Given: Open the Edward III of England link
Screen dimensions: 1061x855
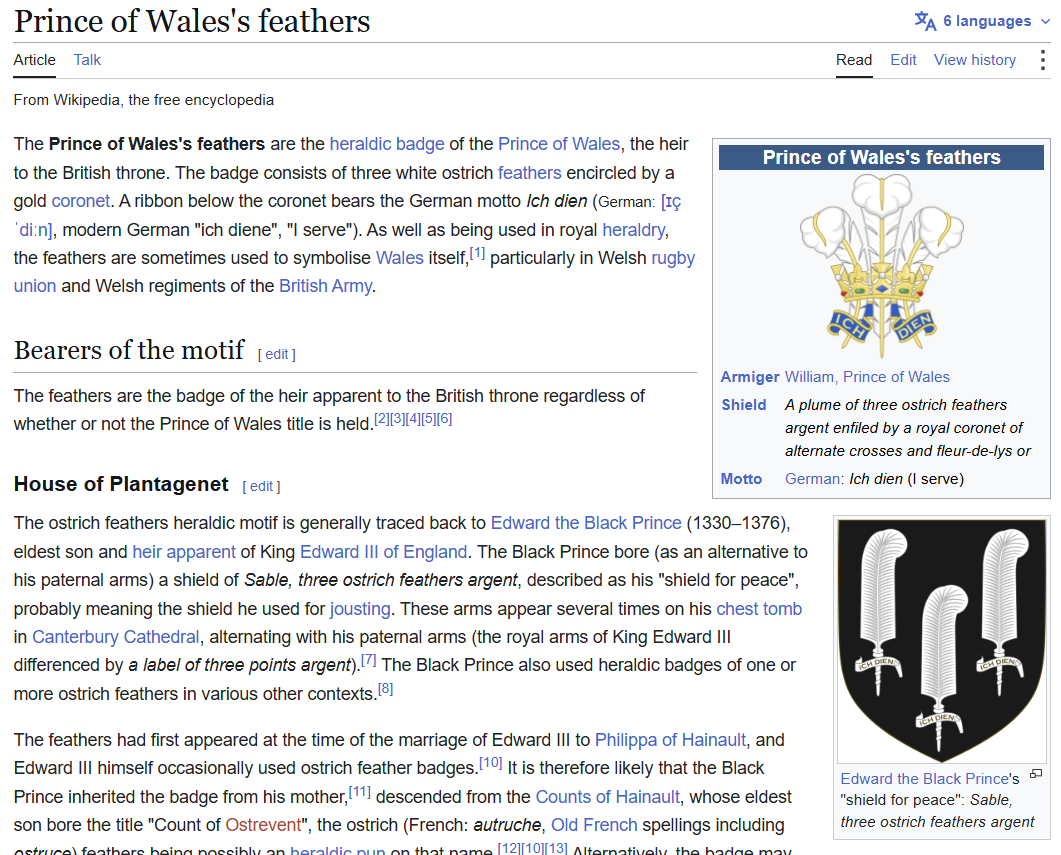Looking at the screenshot, I should tap(384, 552).
